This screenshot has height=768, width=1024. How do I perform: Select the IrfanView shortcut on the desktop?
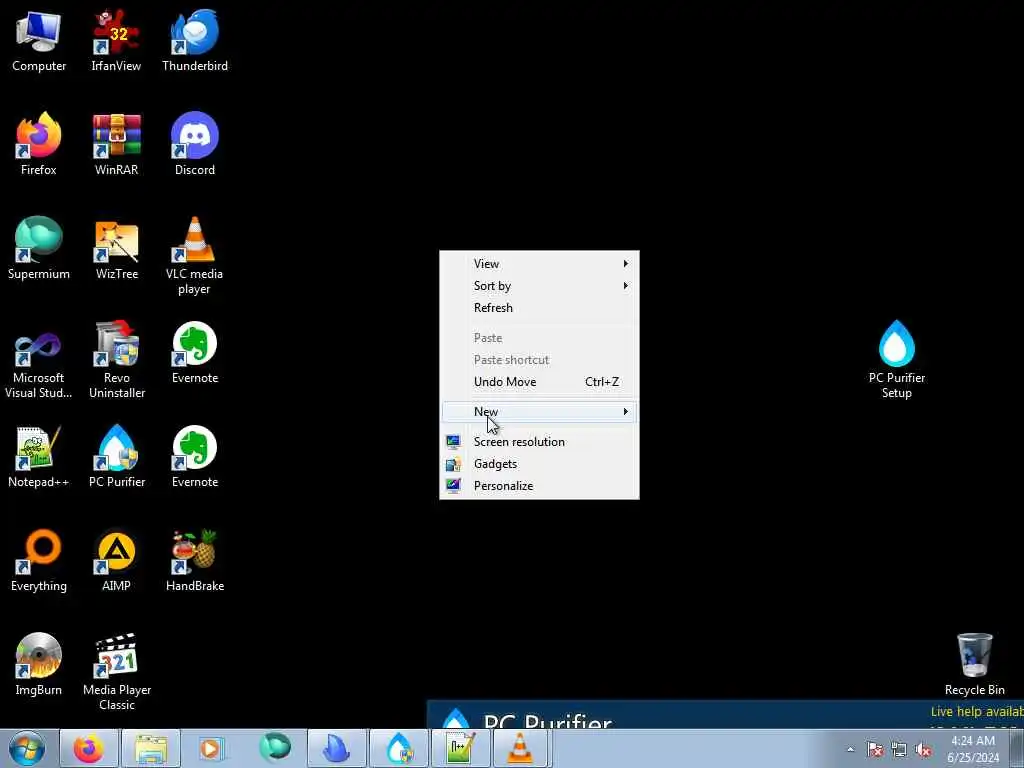pos(116,40)
